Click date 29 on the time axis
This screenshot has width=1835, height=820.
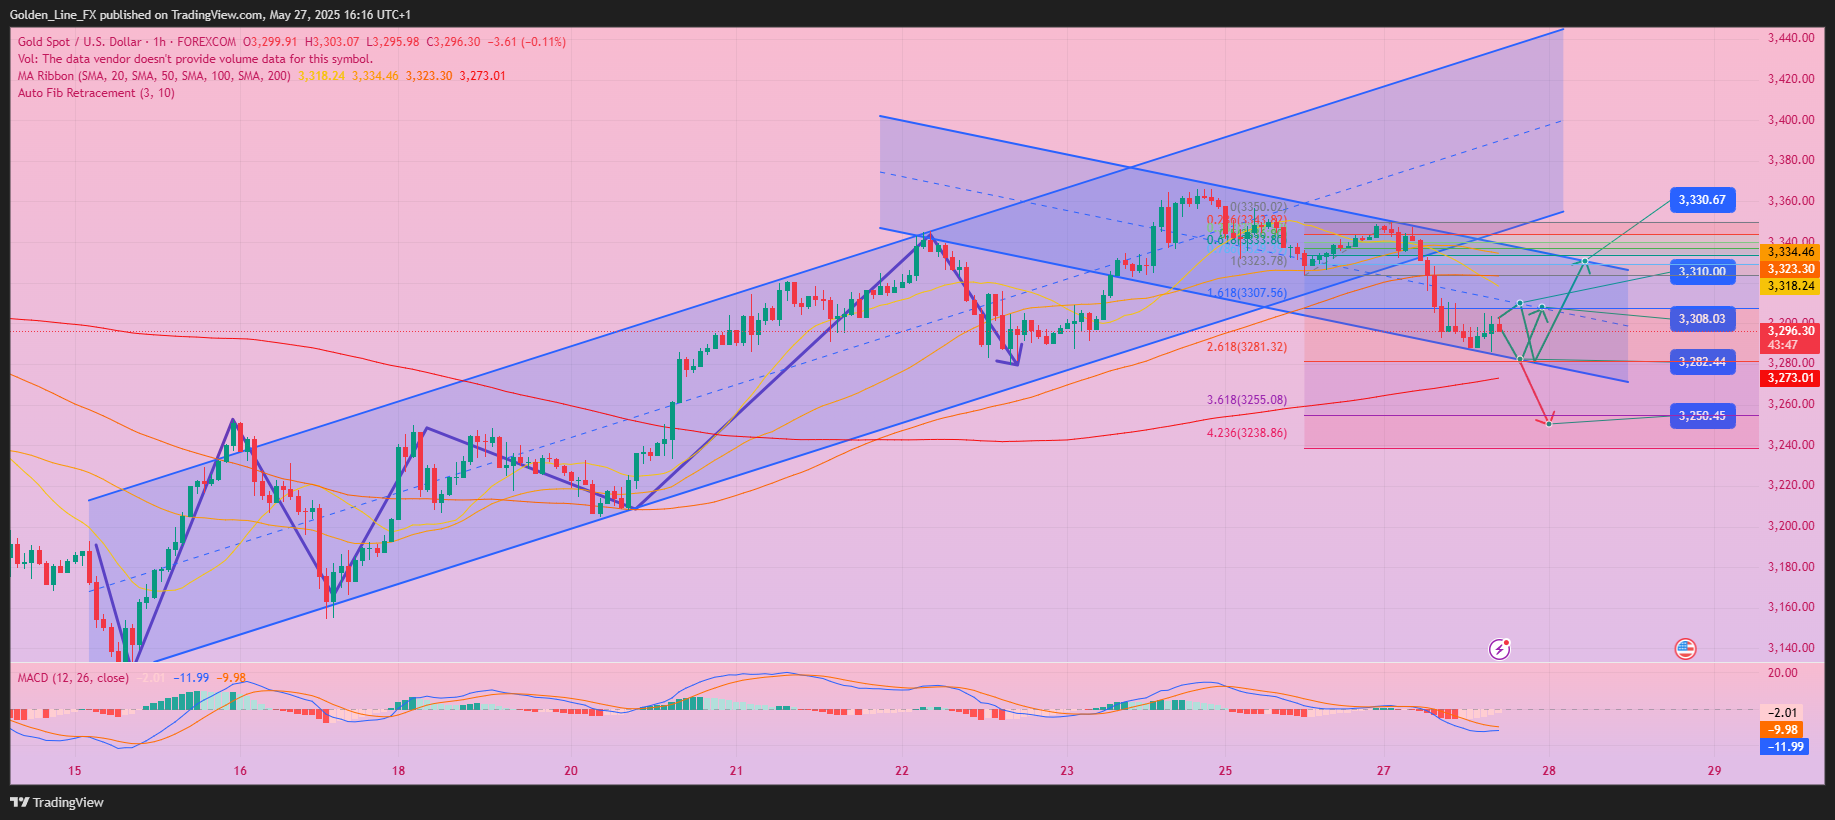click(x=1715, y=771)
